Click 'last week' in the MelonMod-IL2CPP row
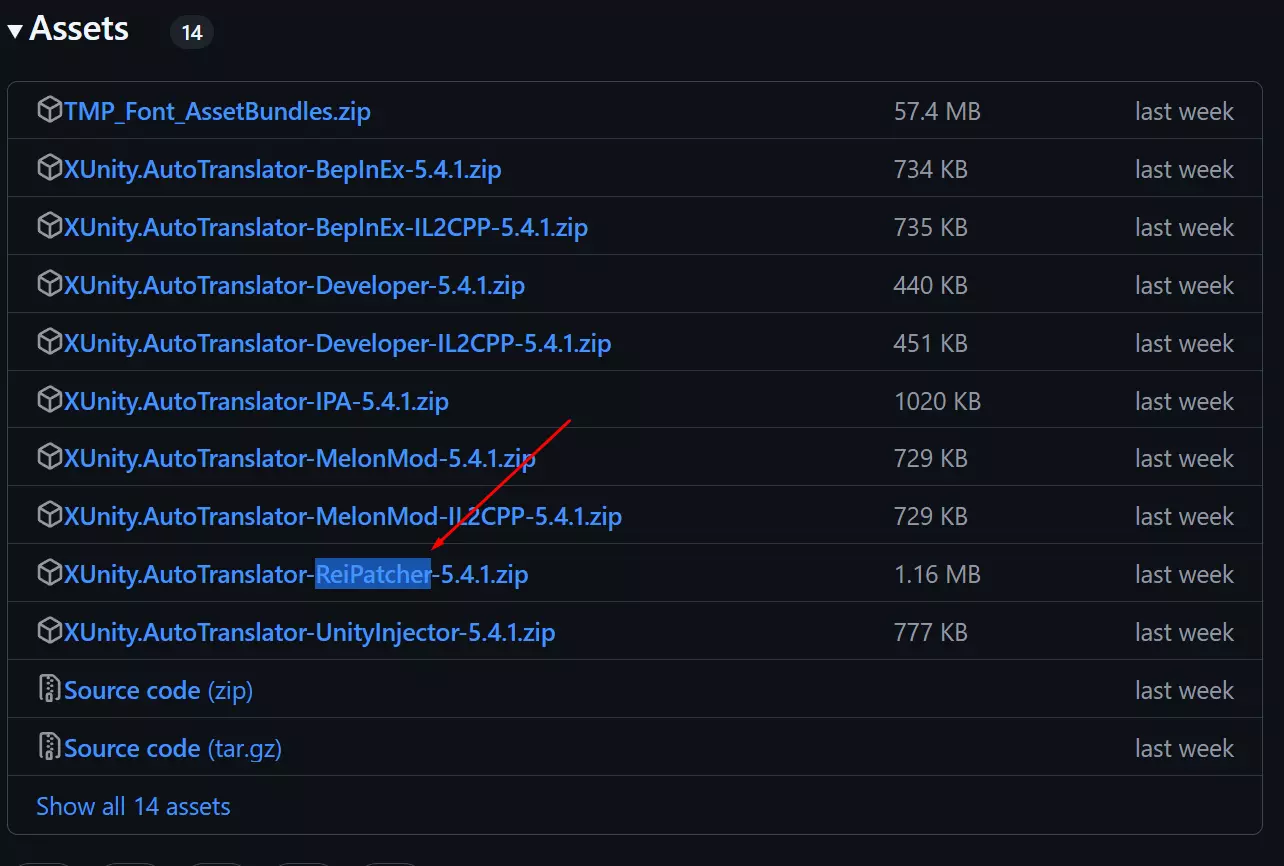 1185,516
